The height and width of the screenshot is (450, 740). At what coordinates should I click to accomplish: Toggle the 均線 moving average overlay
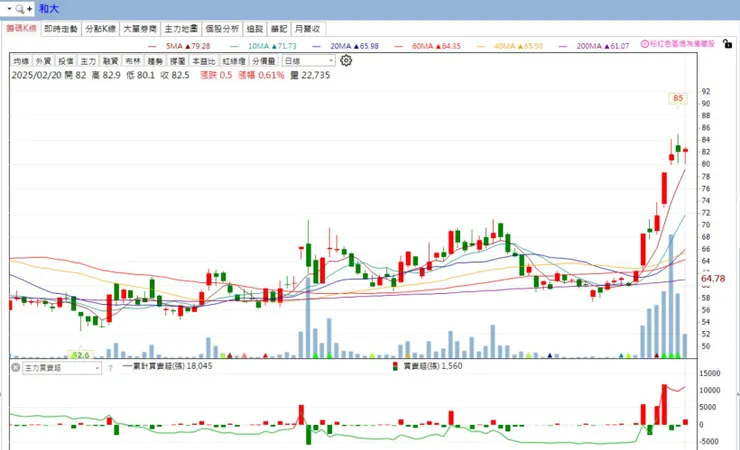[21, 61]
